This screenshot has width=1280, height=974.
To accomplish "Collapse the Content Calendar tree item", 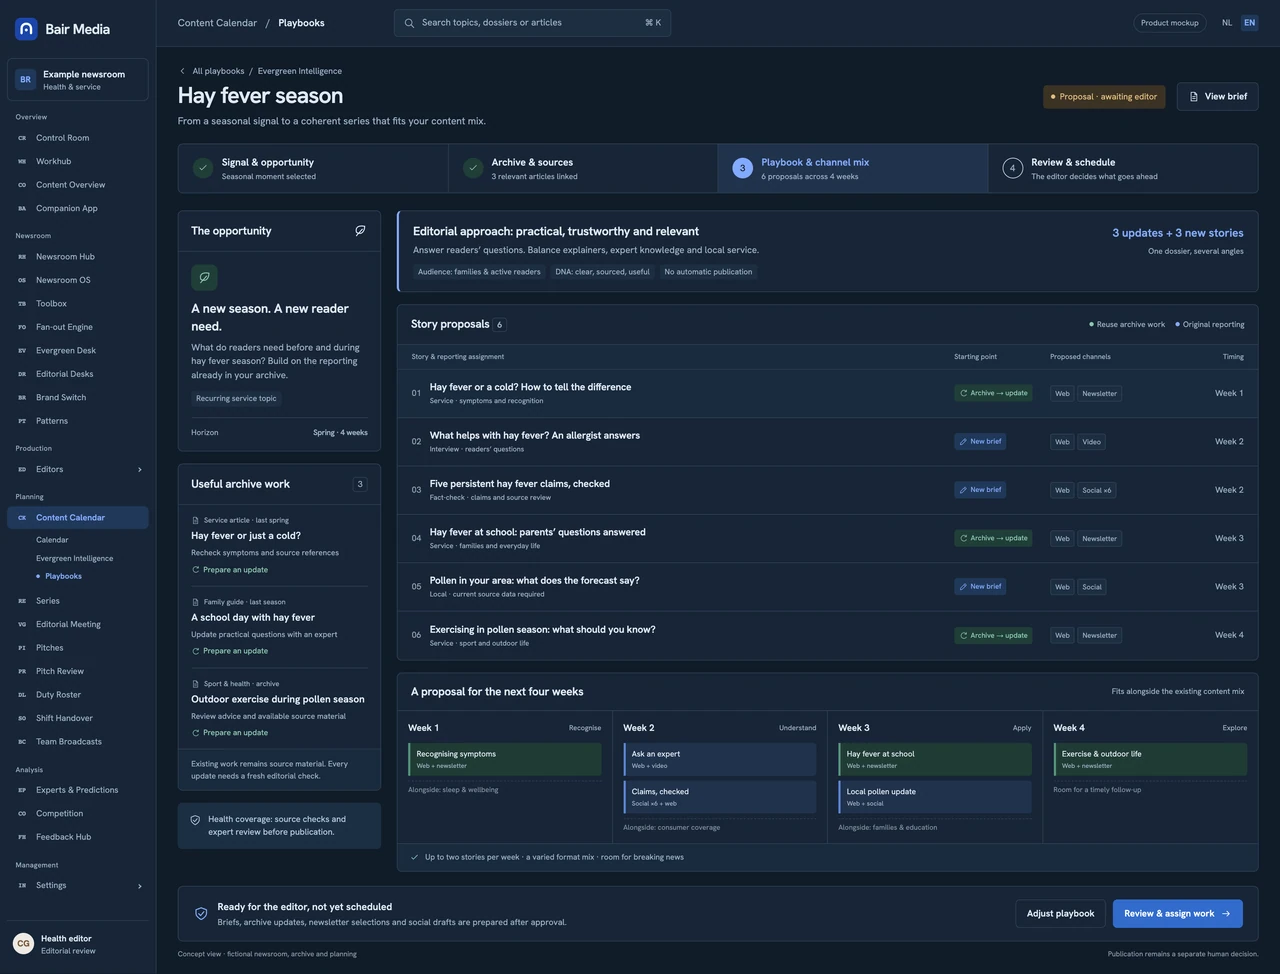I will [78, 518].
